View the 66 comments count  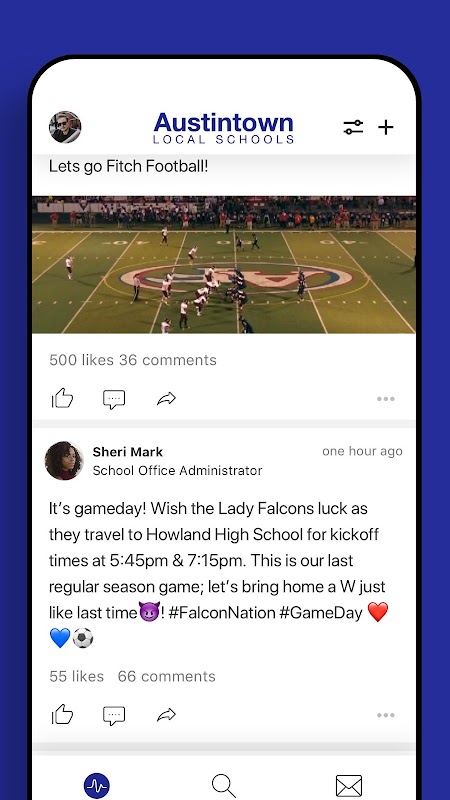click(167, 677)
